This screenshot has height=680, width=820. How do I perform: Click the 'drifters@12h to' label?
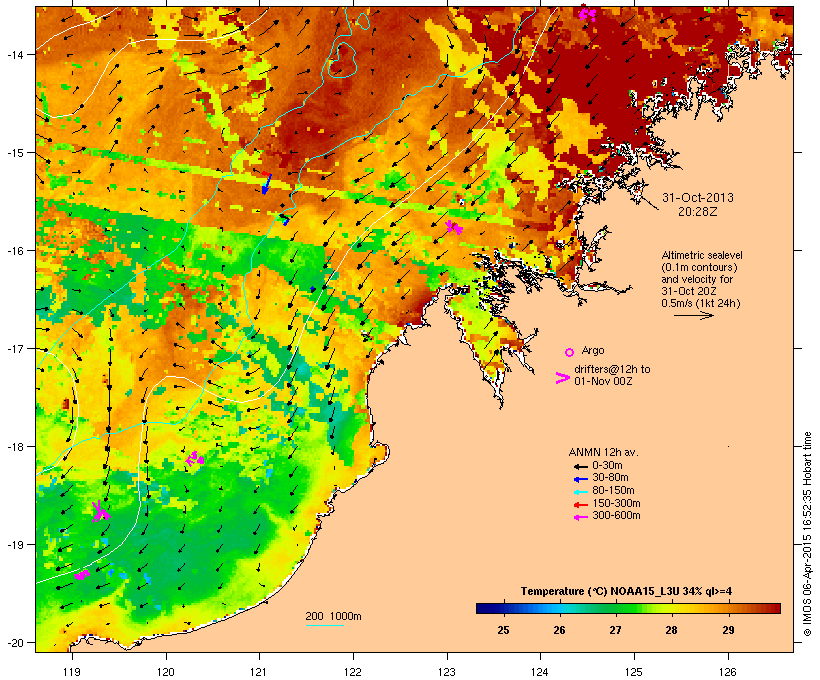tap(612, 369)
